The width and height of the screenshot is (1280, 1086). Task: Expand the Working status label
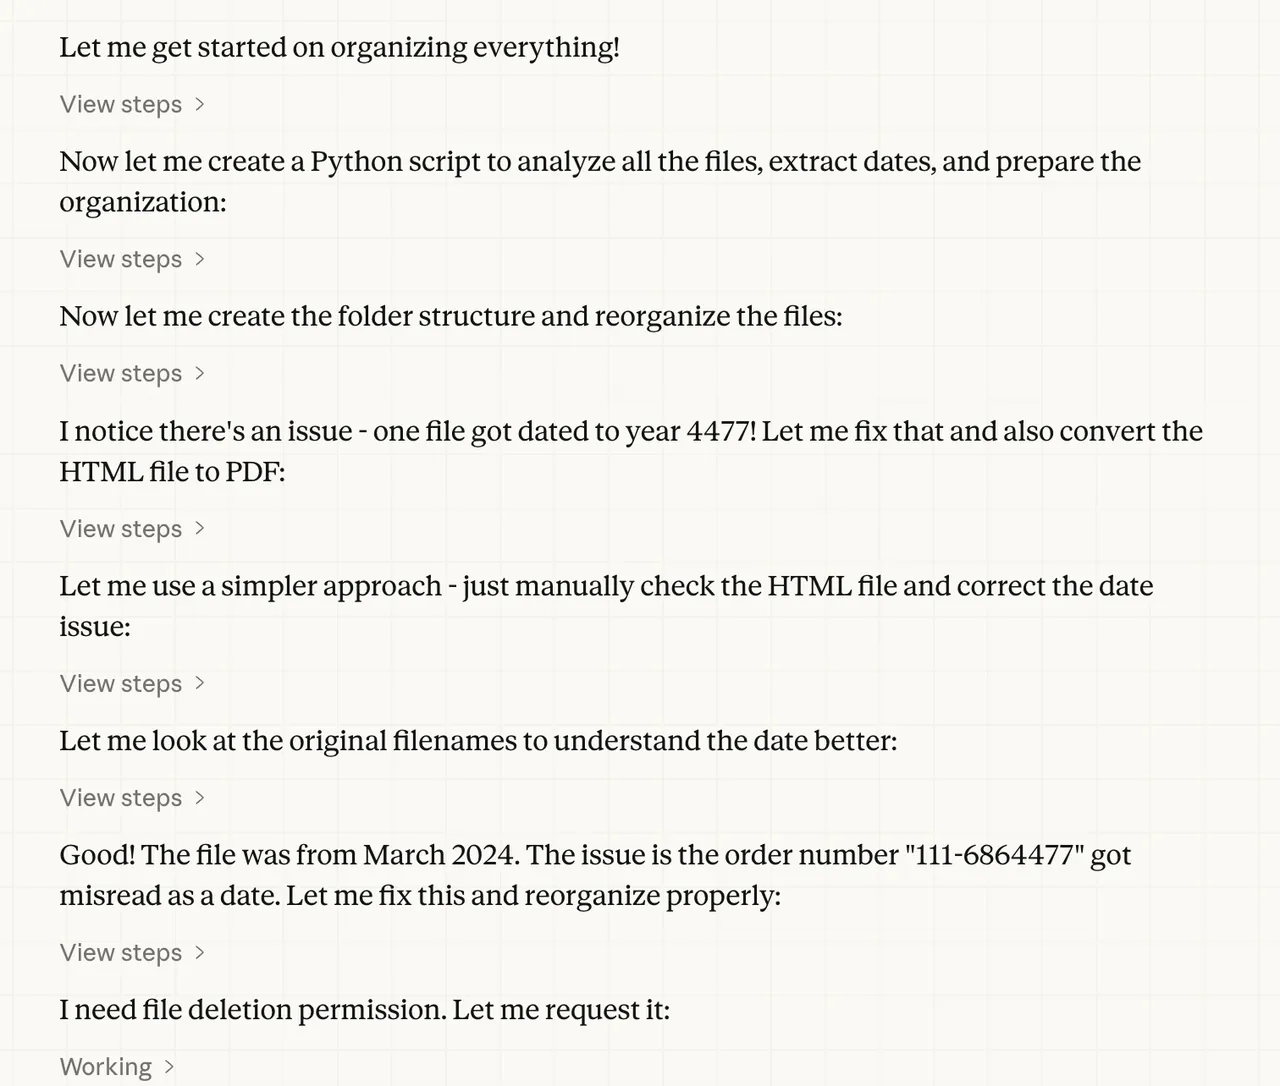[x=105, y=1067]
